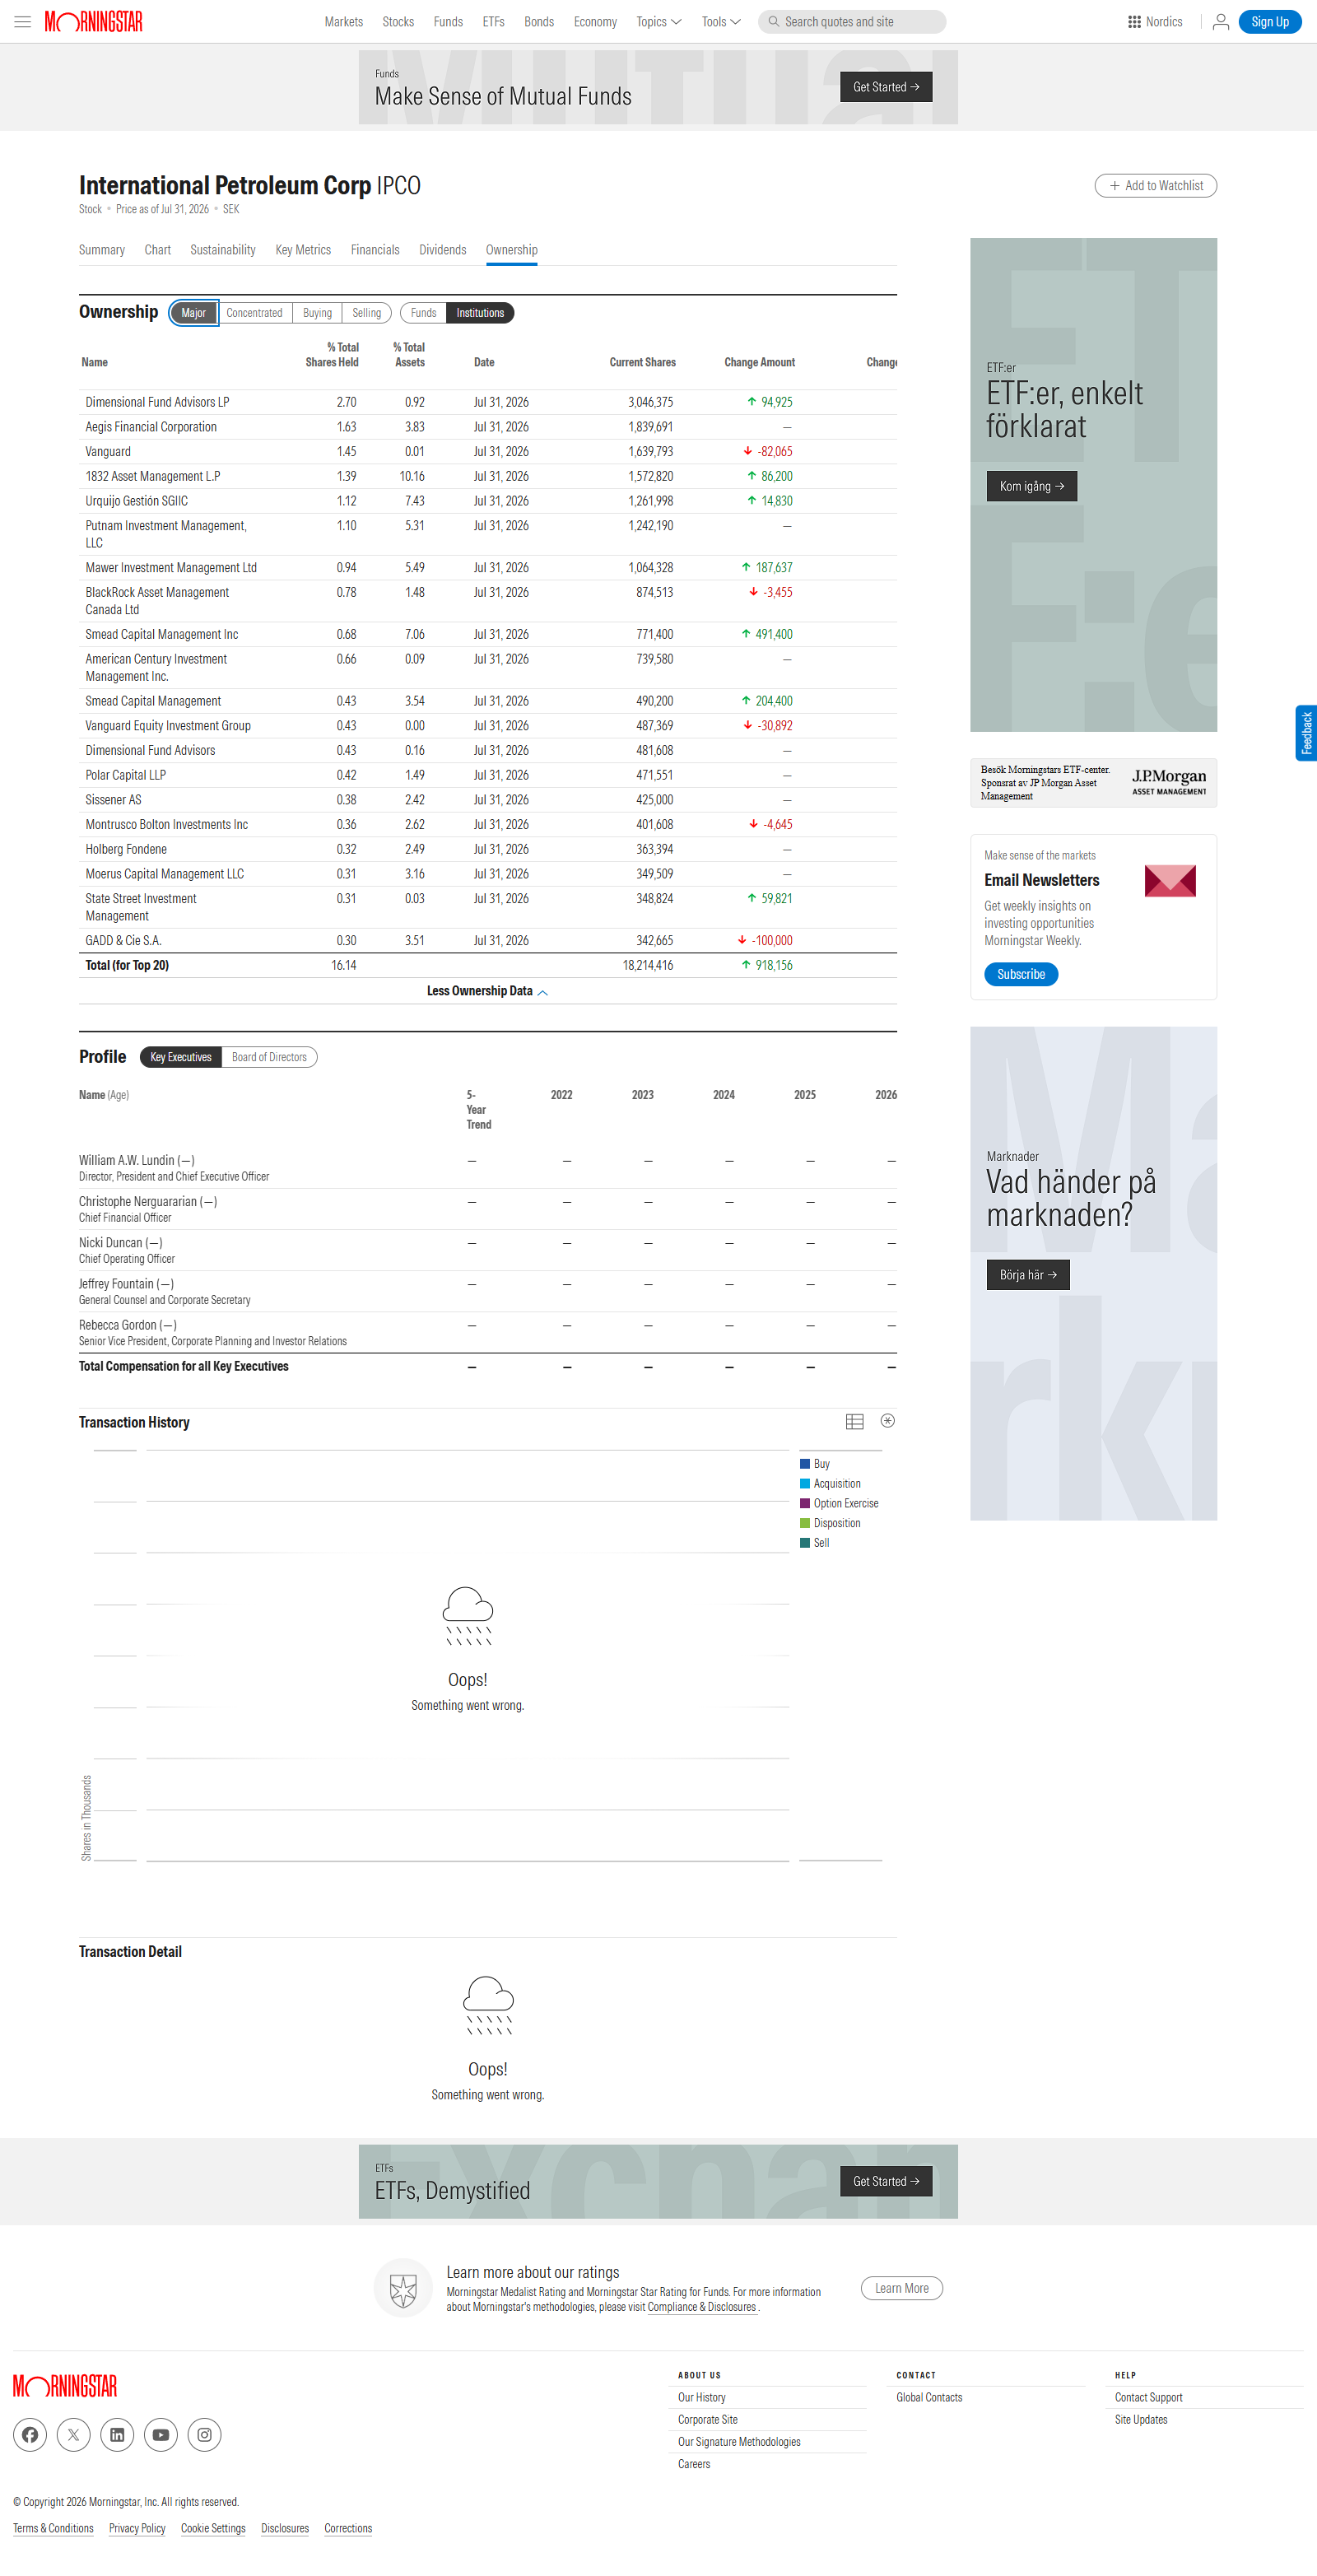Add IPCO to Watchlist
Viewport: 1317px width, 2576px height.
tap(1156, 186)
